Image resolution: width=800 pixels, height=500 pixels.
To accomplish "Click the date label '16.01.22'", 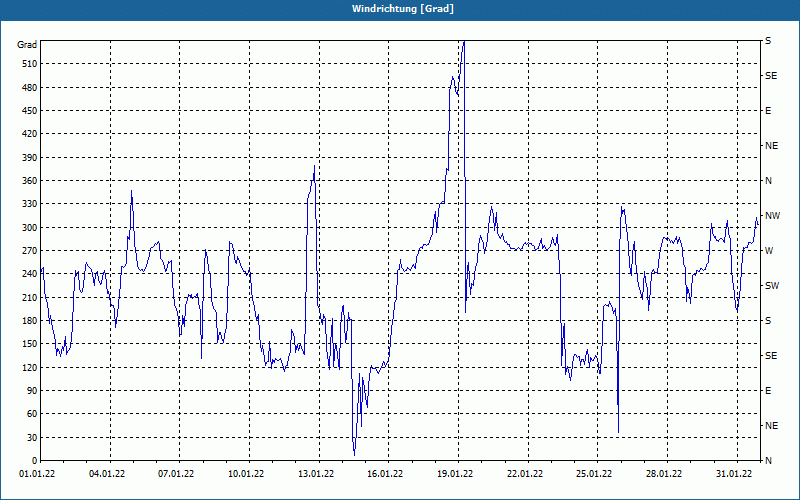I will pos(385,474).
